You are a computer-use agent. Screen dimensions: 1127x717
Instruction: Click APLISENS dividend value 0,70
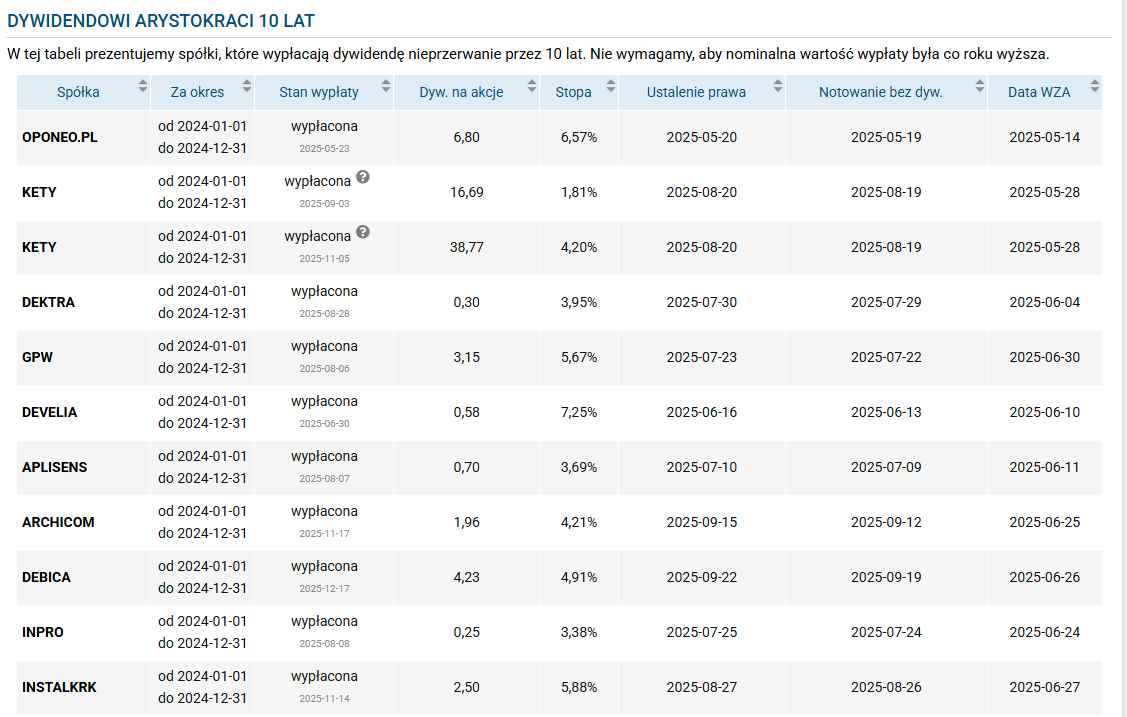[466, 467]
